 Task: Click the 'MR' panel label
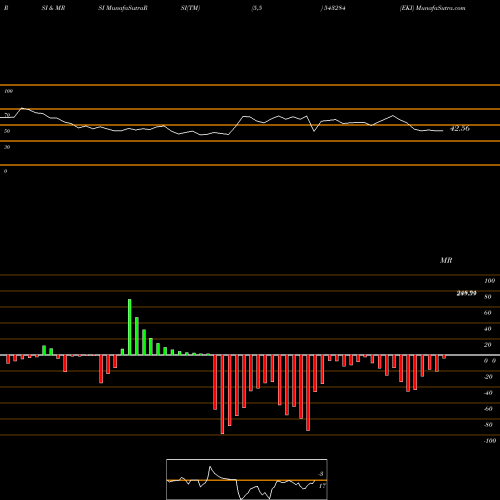pos(446,260)
